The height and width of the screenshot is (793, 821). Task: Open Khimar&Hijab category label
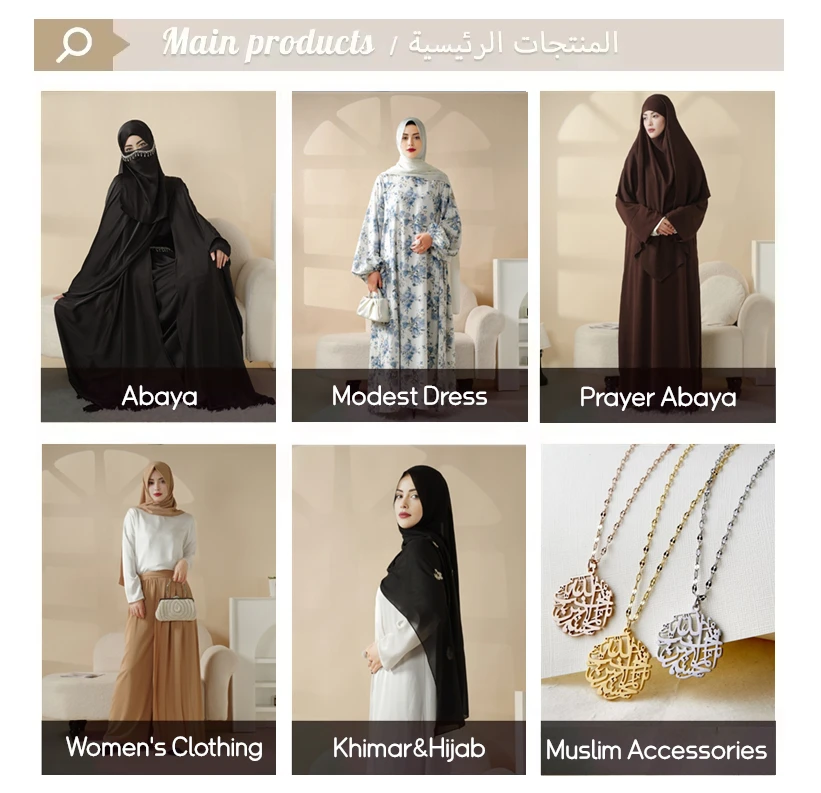pos(409,748)
